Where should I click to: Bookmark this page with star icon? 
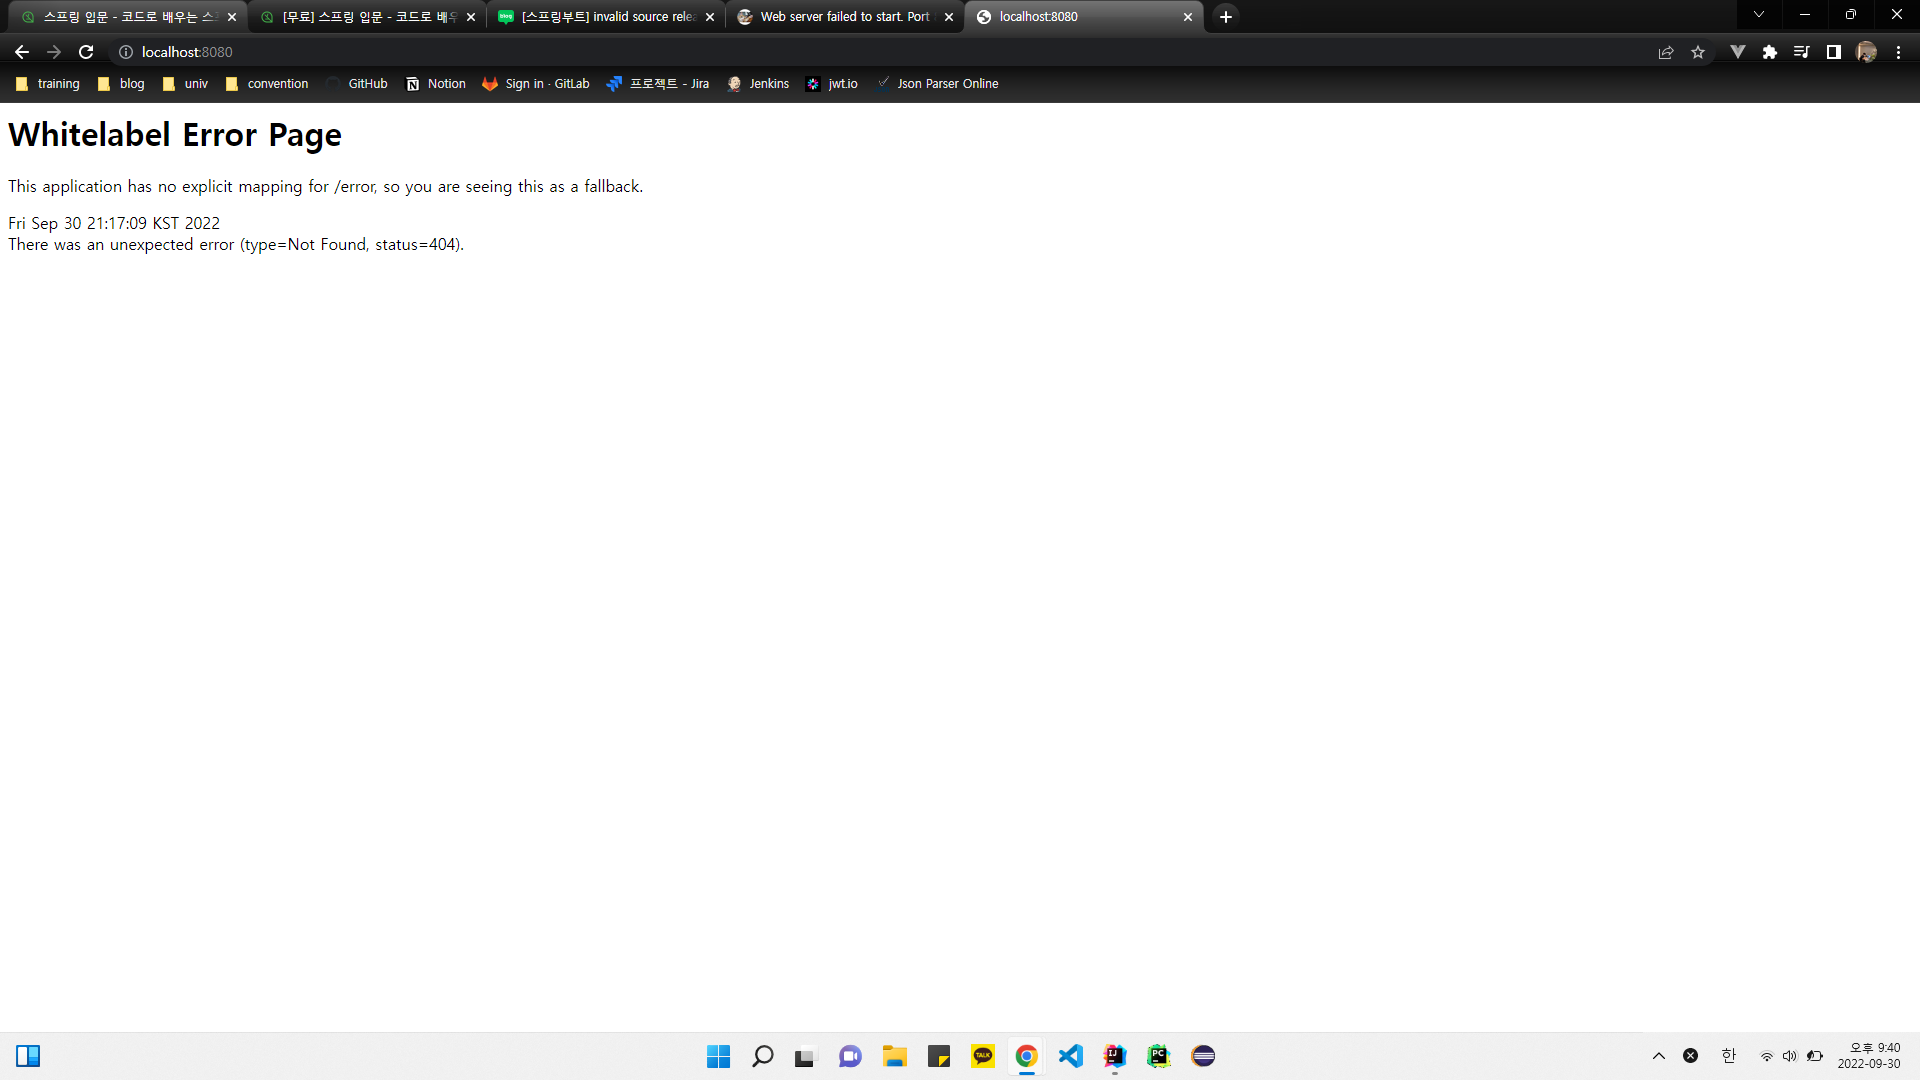click(1698, 52)
